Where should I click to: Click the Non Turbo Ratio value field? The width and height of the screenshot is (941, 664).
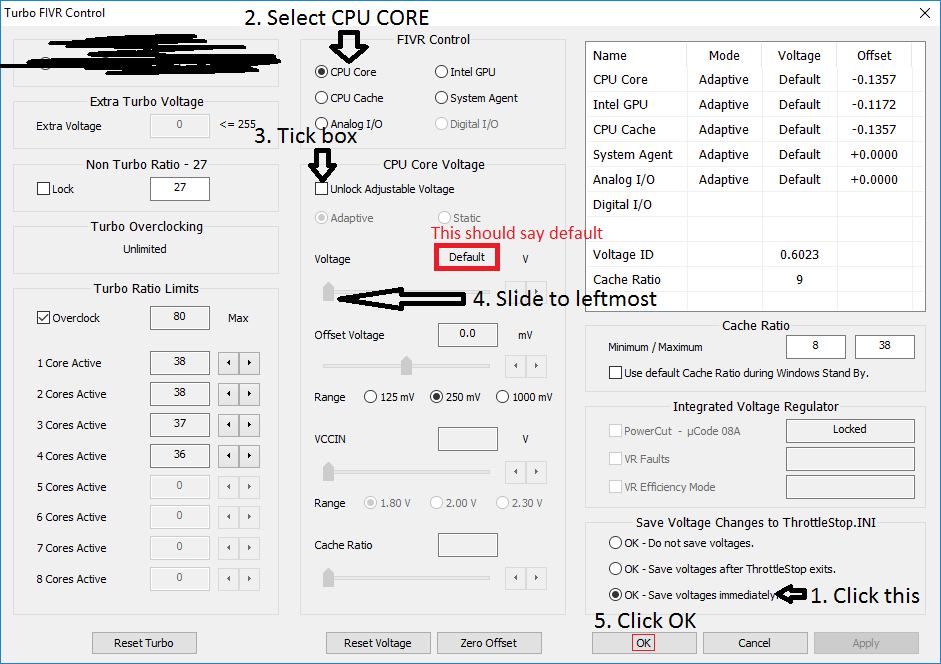(180, 189)
